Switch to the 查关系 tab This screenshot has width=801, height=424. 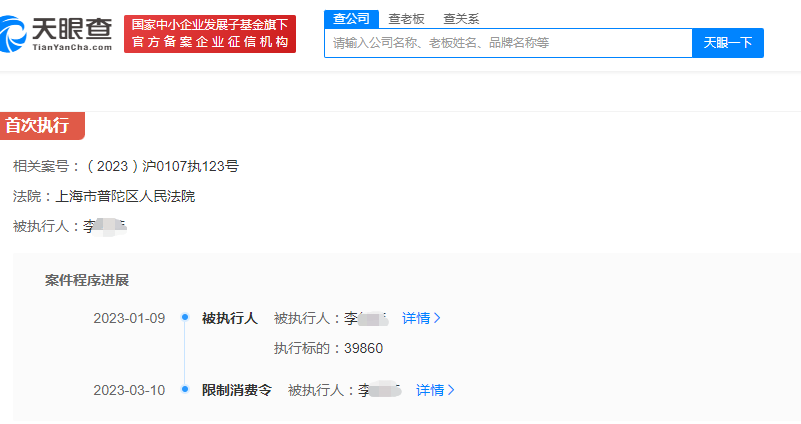coord(461,19)
